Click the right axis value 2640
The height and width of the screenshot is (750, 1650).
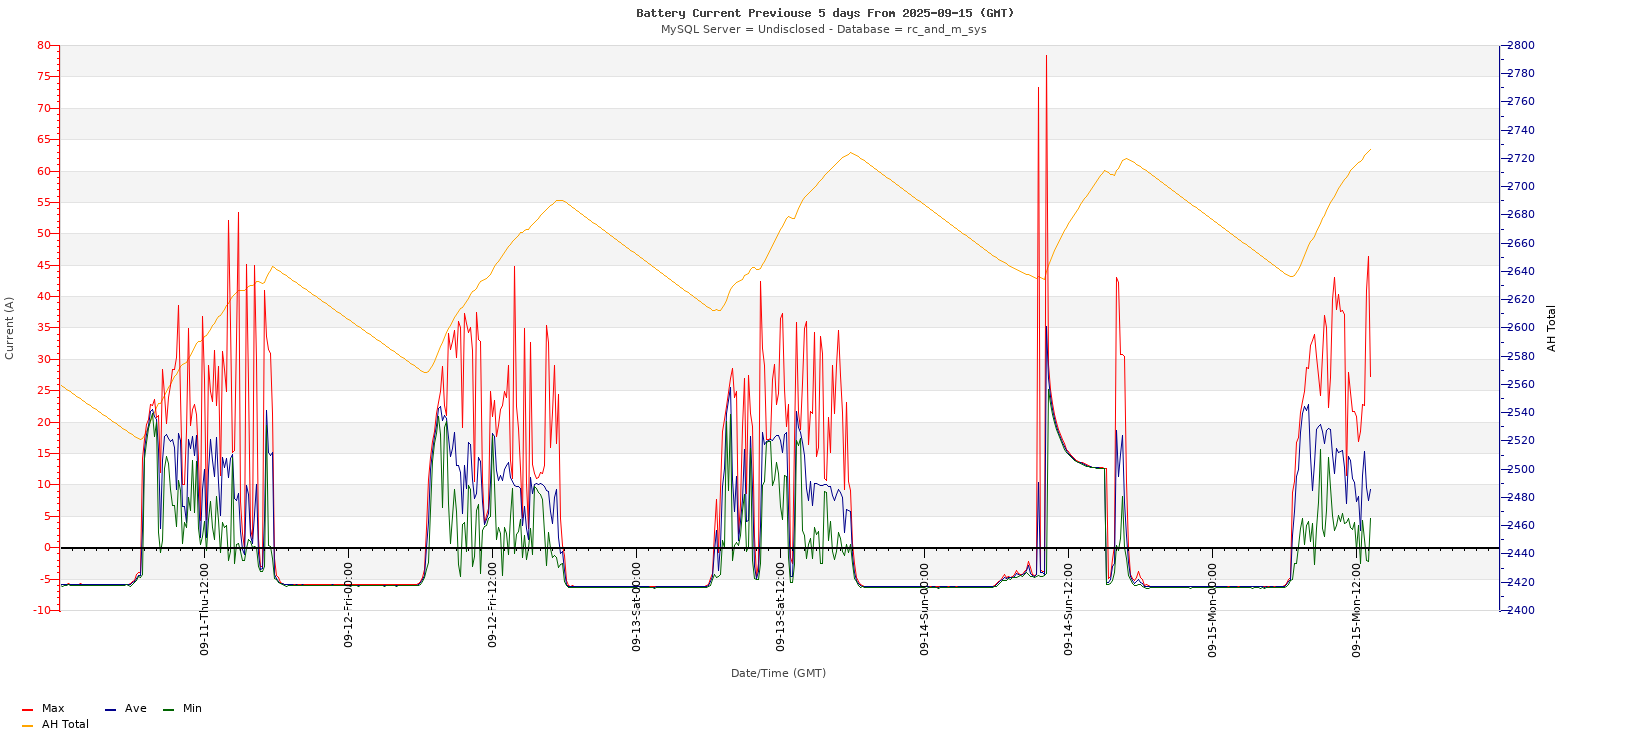pyautogui.click(x=1521, y=271)
